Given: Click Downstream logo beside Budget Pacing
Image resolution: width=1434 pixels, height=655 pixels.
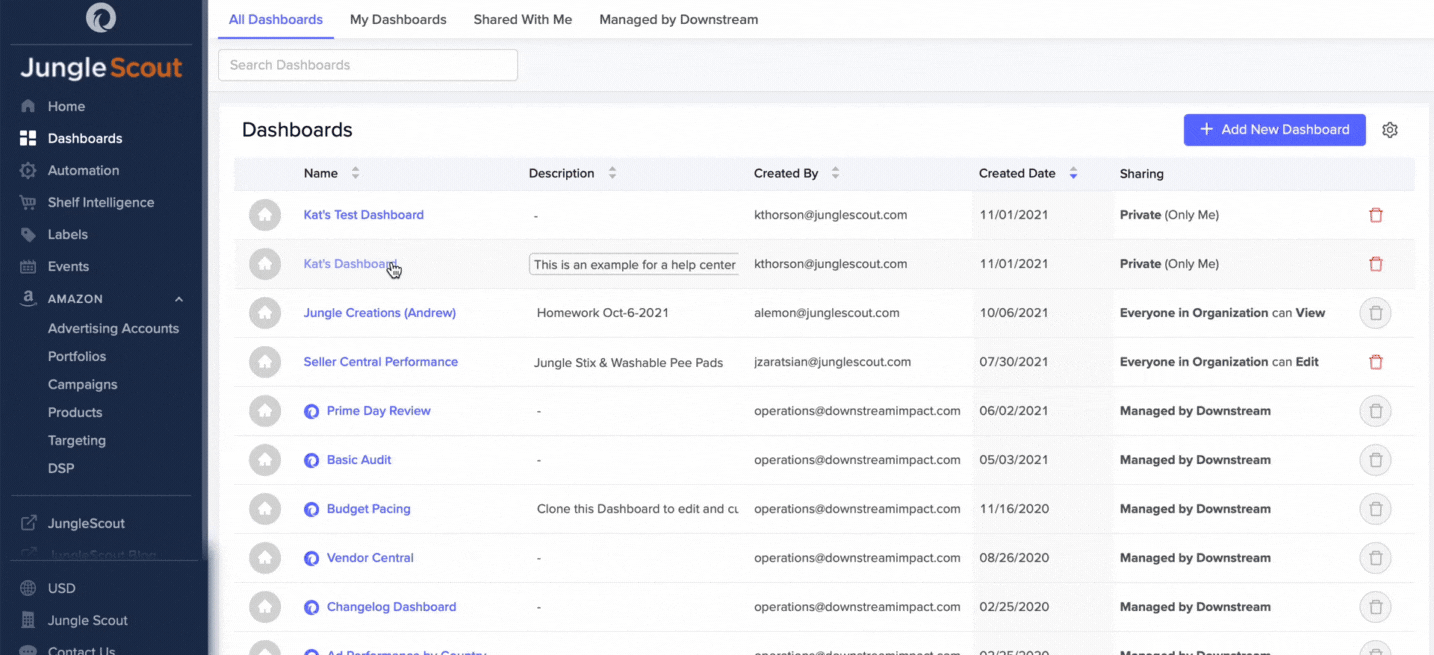Looking at the screenshot, I should click(311, 509).
